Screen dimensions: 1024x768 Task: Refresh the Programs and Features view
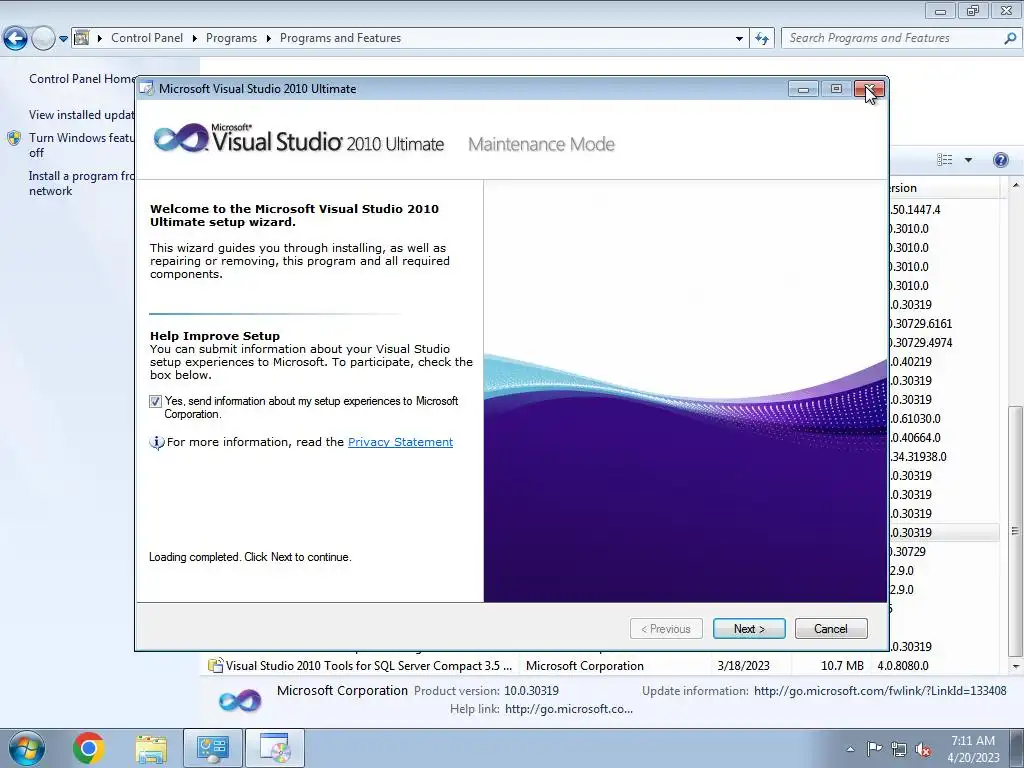click(762, 39)
